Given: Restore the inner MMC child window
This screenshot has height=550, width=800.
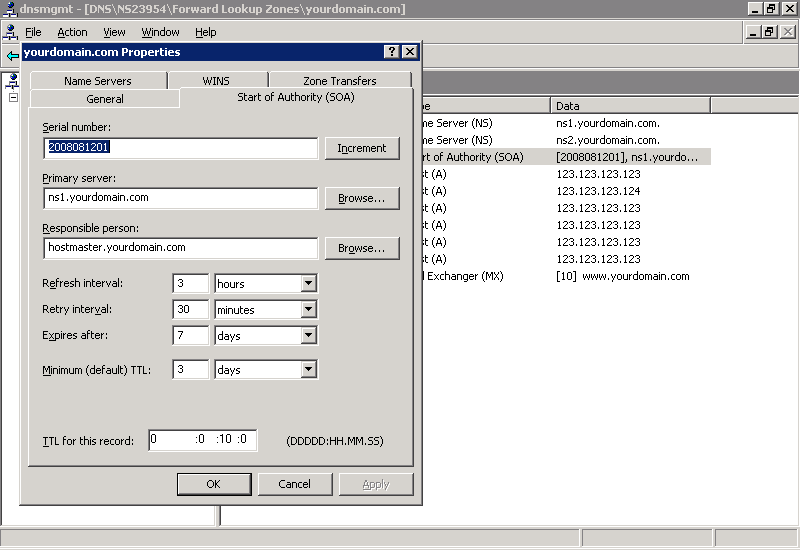Looking at the screenshot, I should point(769,32).
